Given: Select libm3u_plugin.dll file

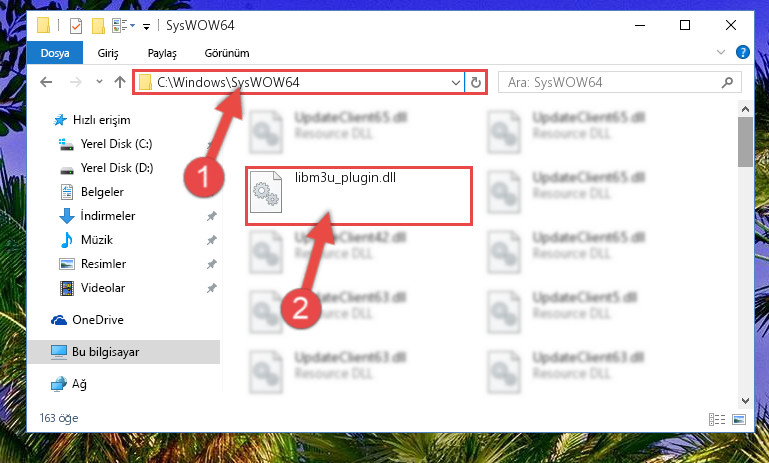Looking at the screenshot, I should coord(359,196).
